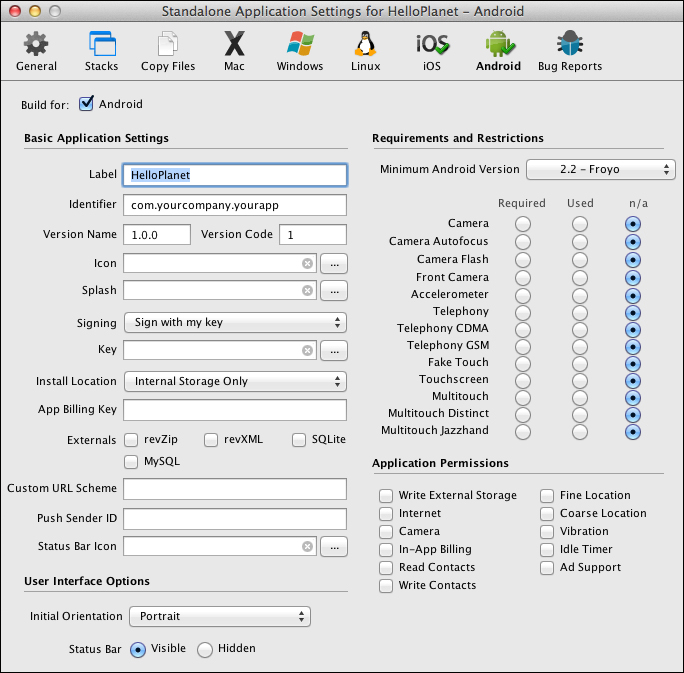This screenshot has width=684, height=673.
Task: Browse for a signing Key file
Action: [334, 351]
